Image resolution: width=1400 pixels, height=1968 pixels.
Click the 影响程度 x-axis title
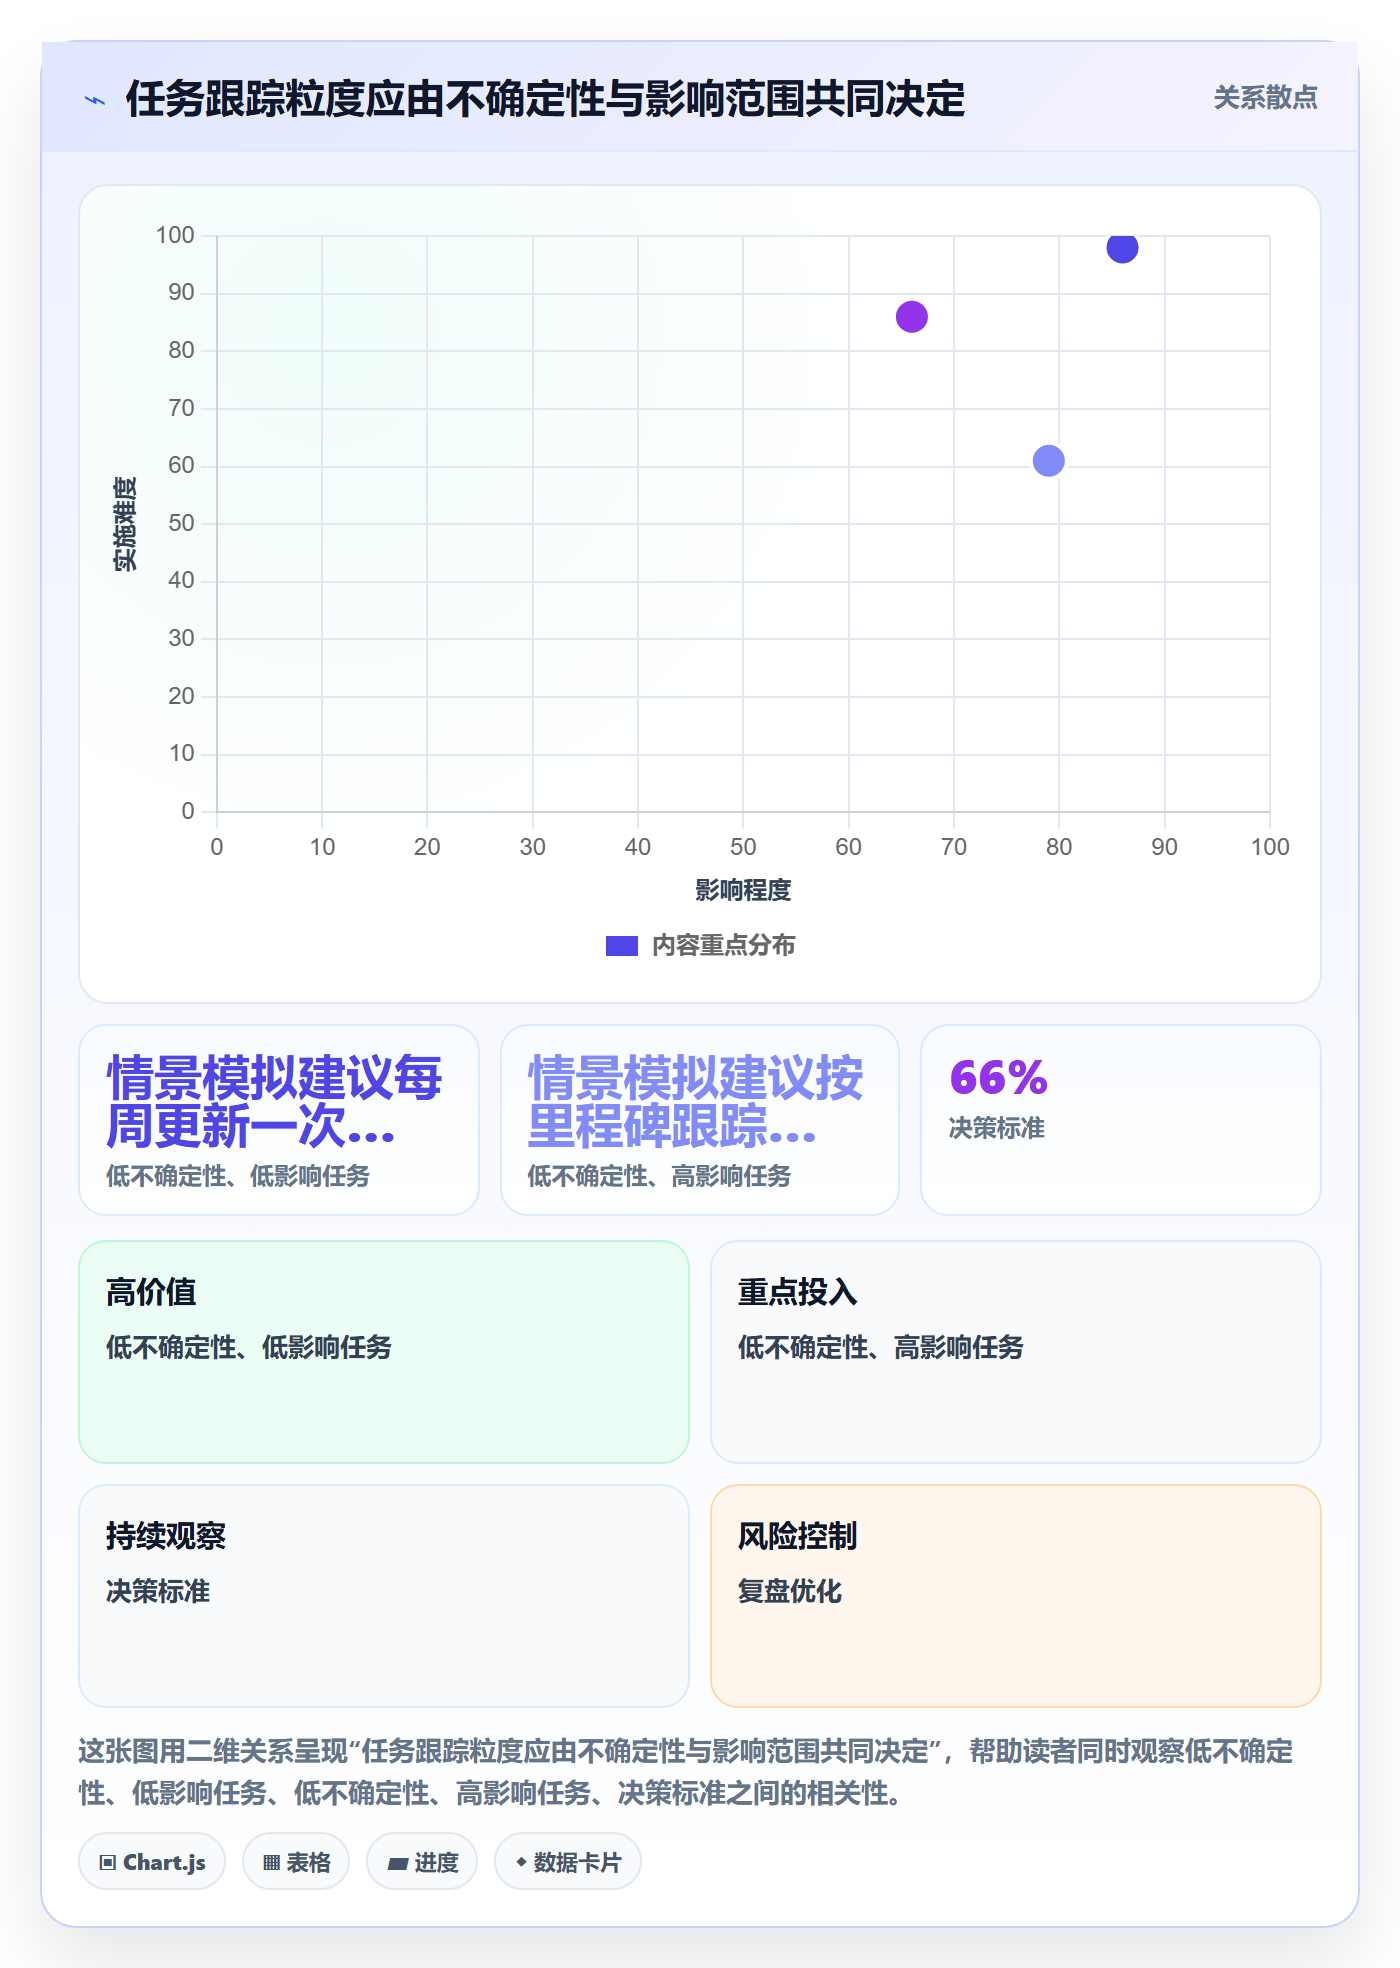[x=743, y=890]
